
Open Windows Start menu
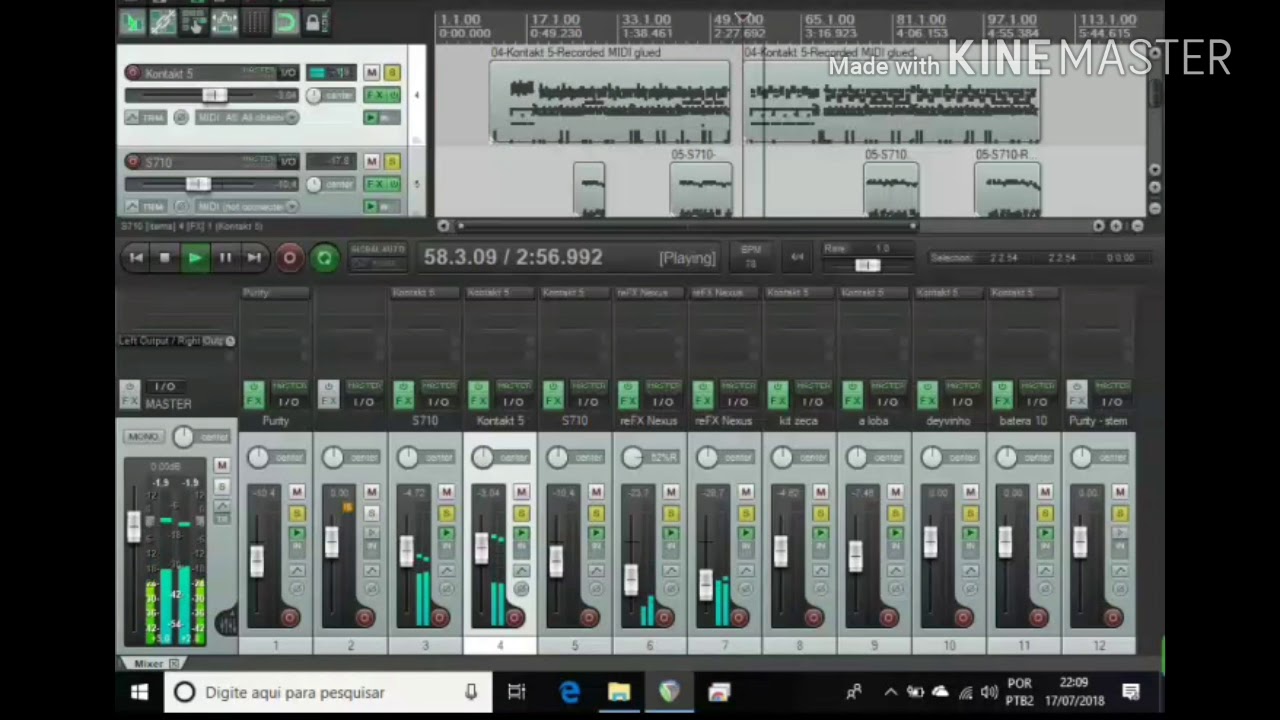(x=140, y=692)
